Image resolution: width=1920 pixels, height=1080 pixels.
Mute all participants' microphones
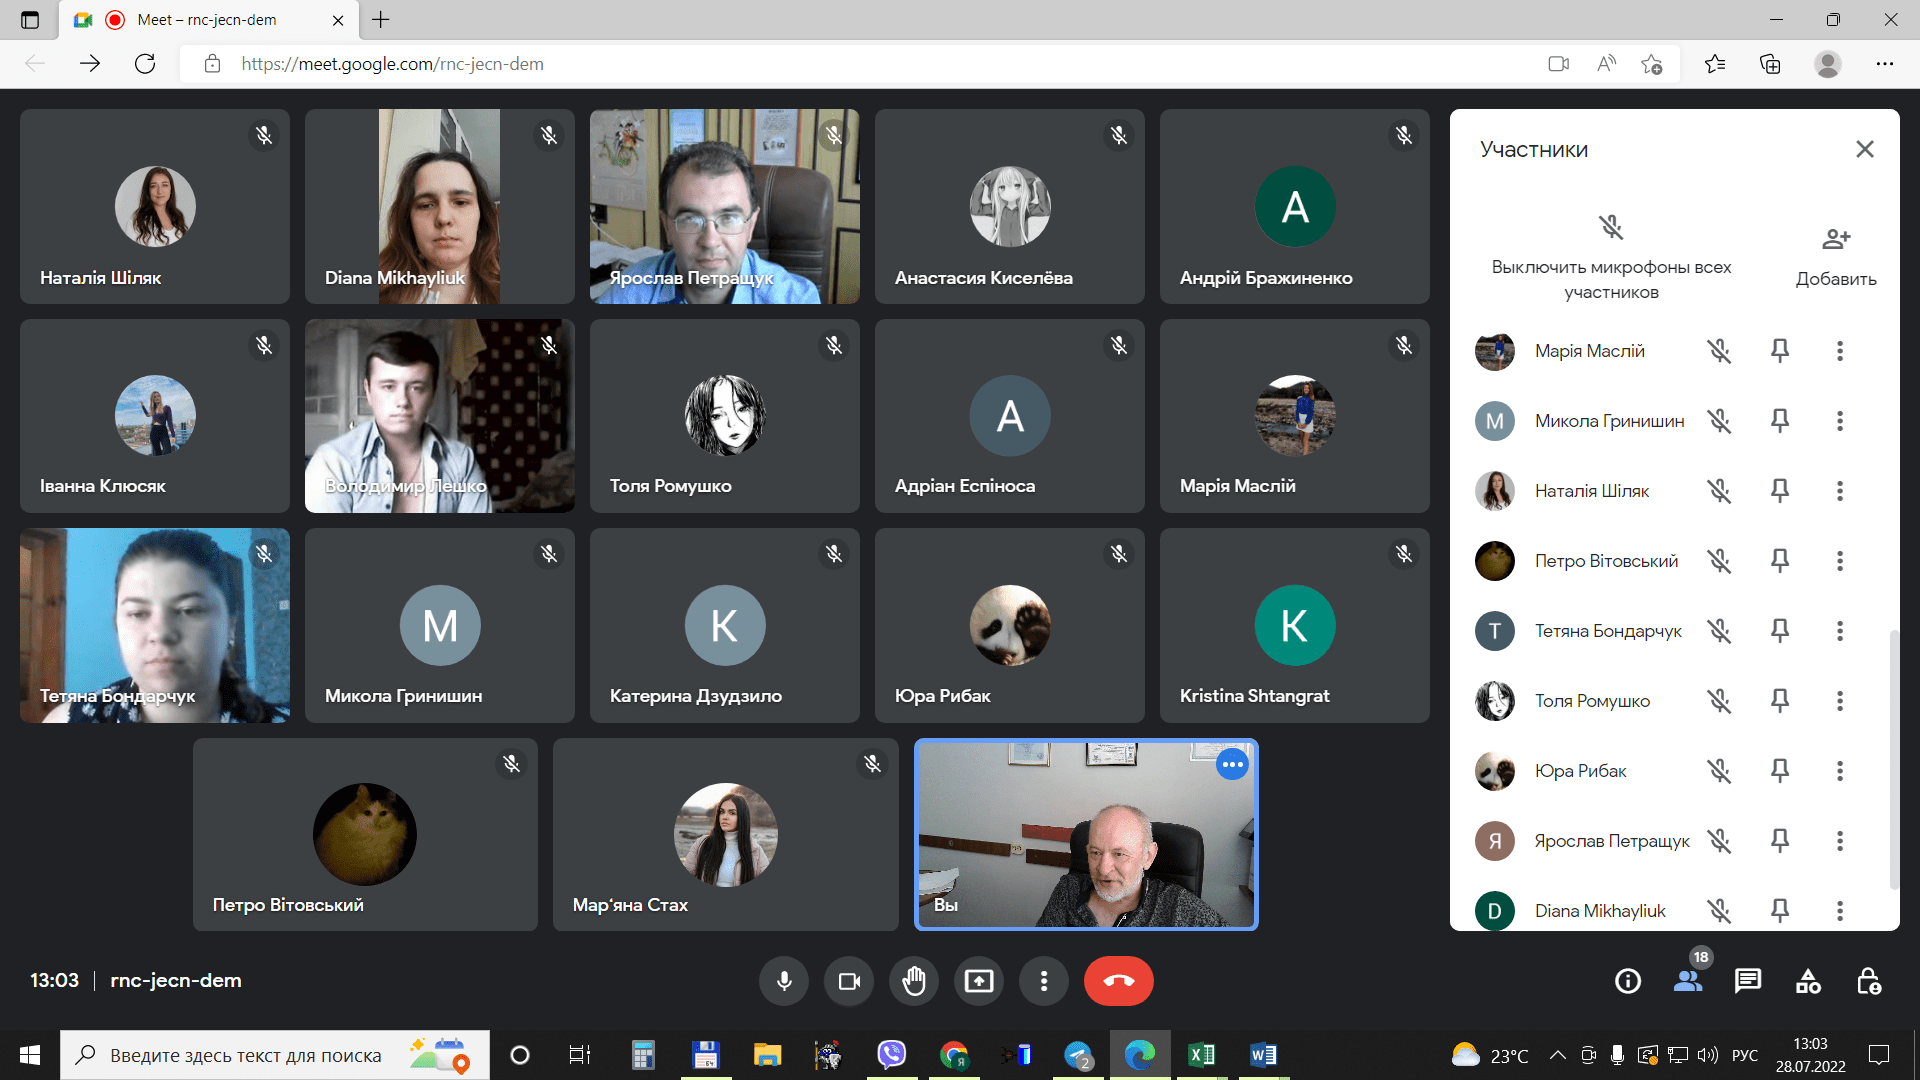pos(1611,257)
